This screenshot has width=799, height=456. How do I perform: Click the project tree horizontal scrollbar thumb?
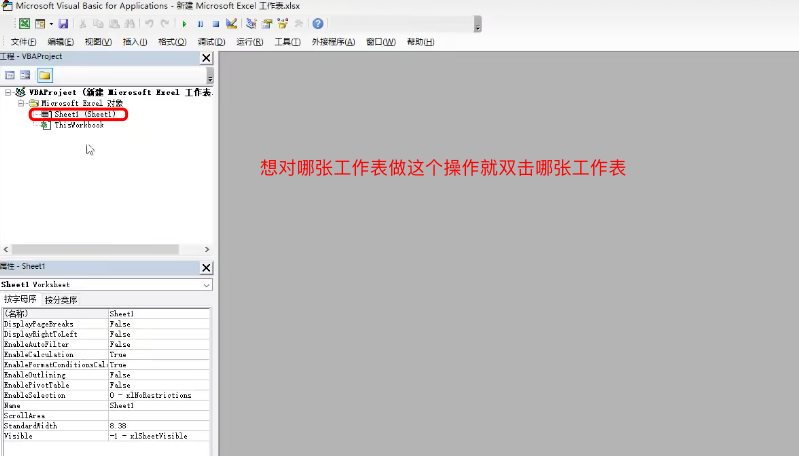pos(95,249)
